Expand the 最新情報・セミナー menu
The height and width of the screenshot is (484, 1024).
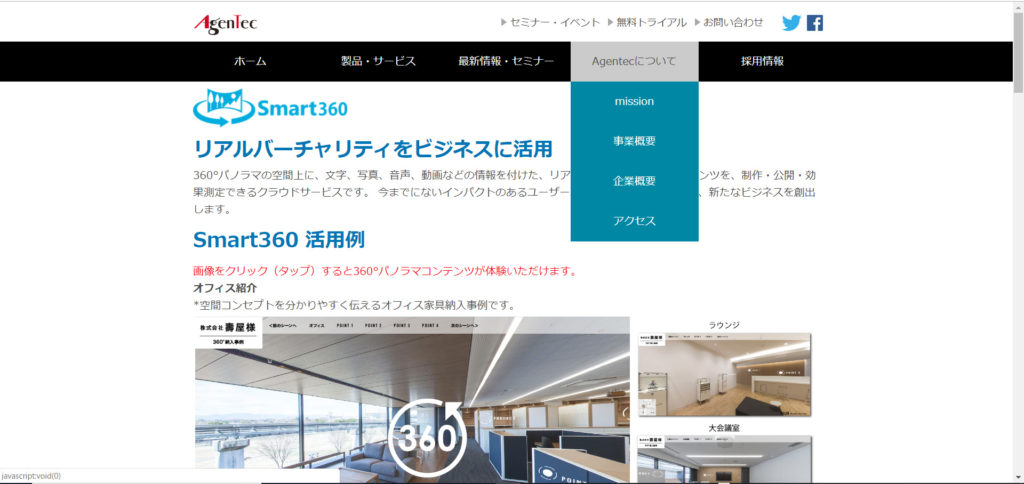pyautogui.click(x=506, y=61)
